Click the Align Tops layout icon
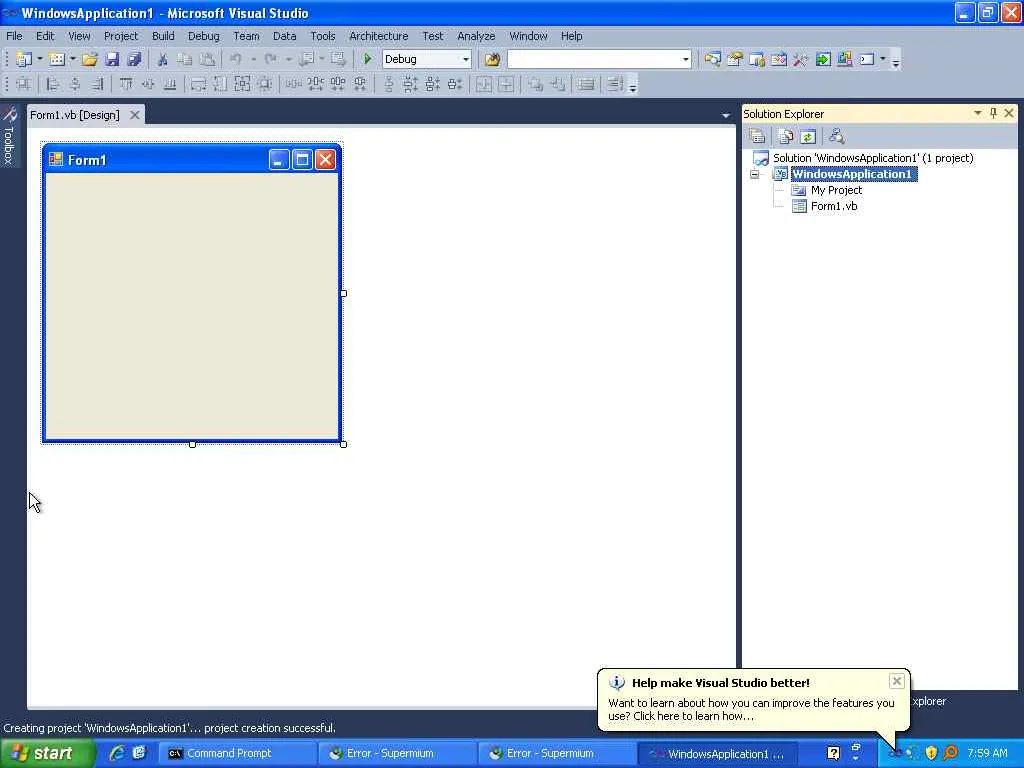This screenshot has height=768, width=1024. click(x=125, y=84)
